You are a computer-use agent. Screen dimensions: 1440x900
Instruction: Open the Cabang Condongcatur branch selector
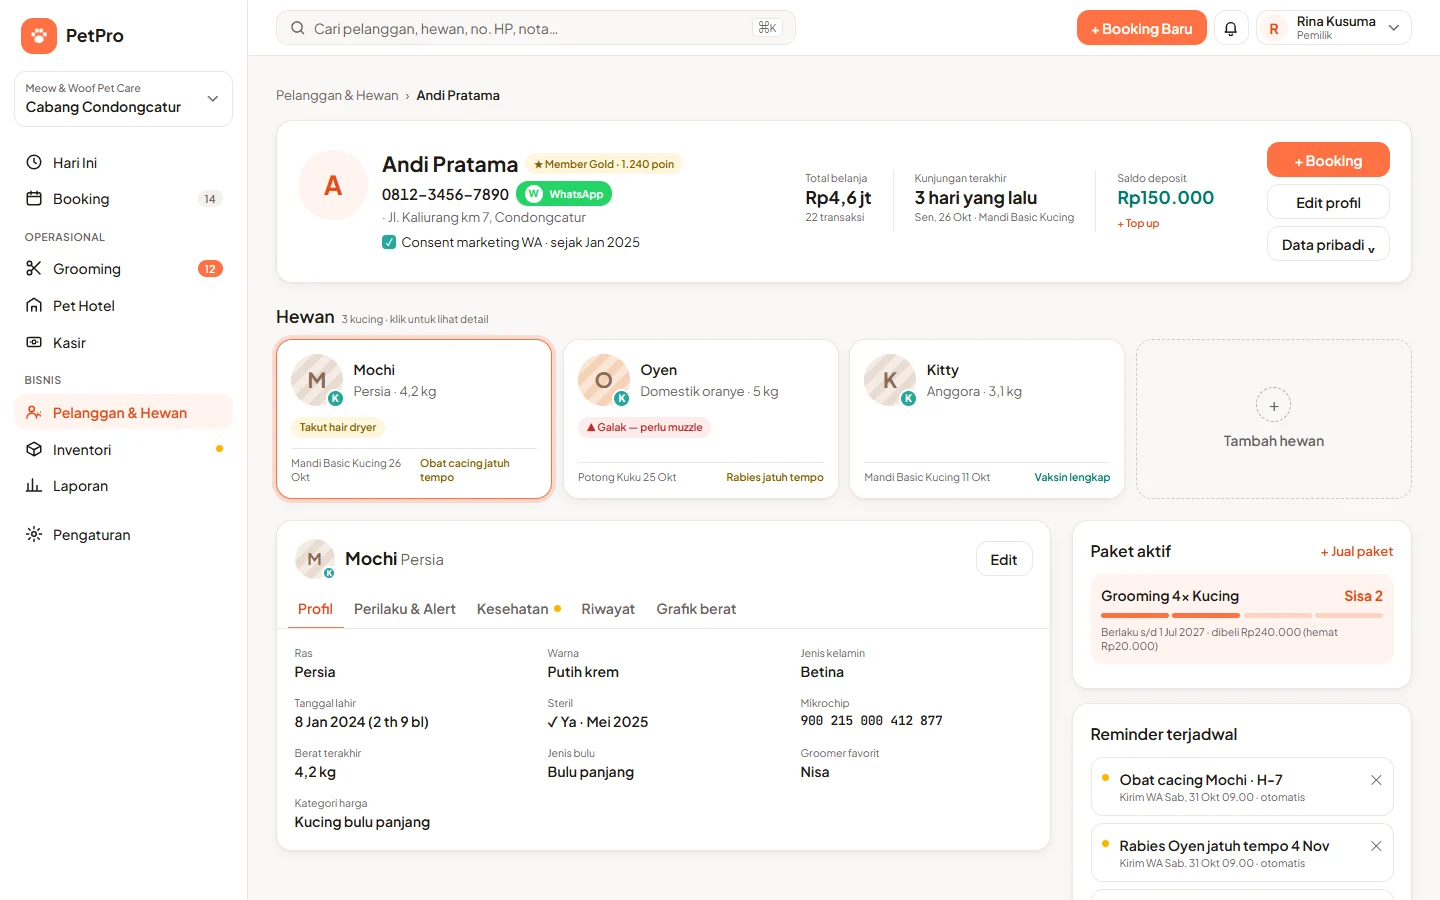tap(123, 99)
